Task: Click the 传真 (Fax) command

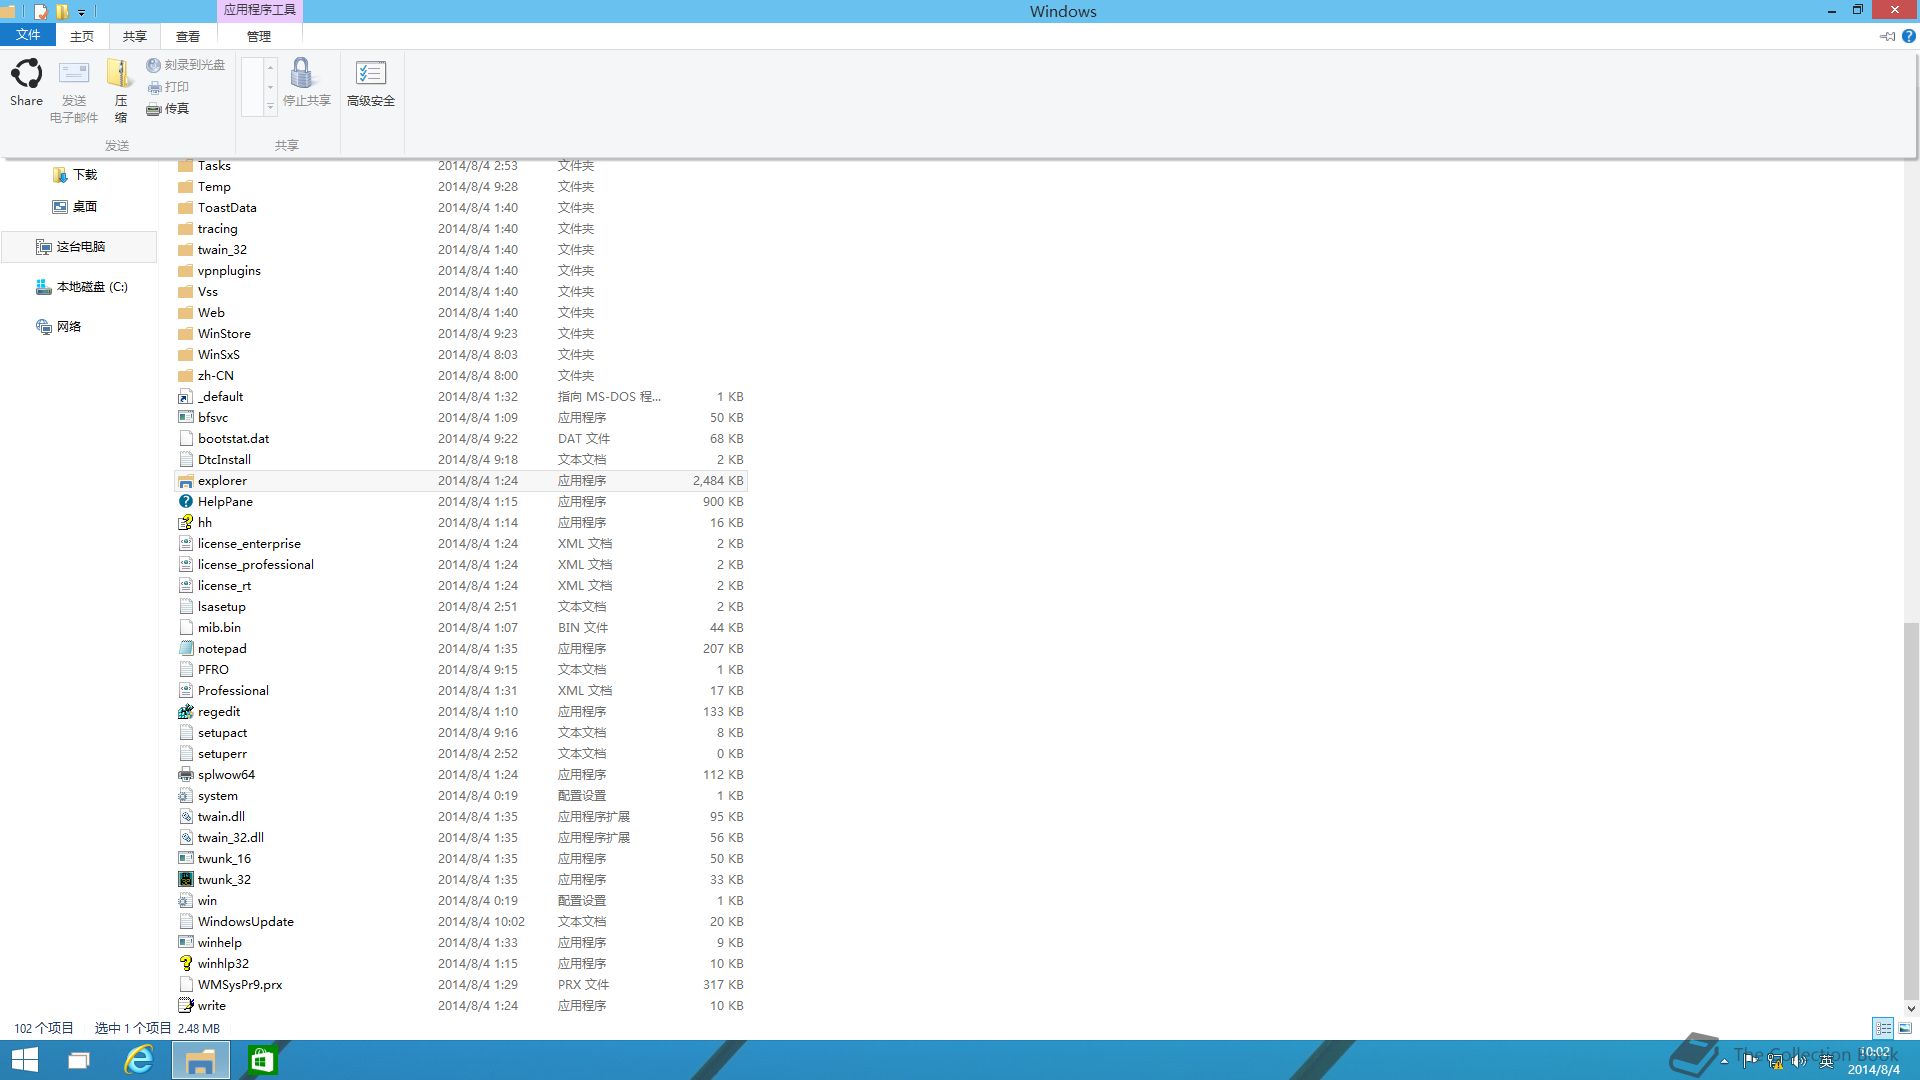Action: pyautogui.click(x=167, y=109)
